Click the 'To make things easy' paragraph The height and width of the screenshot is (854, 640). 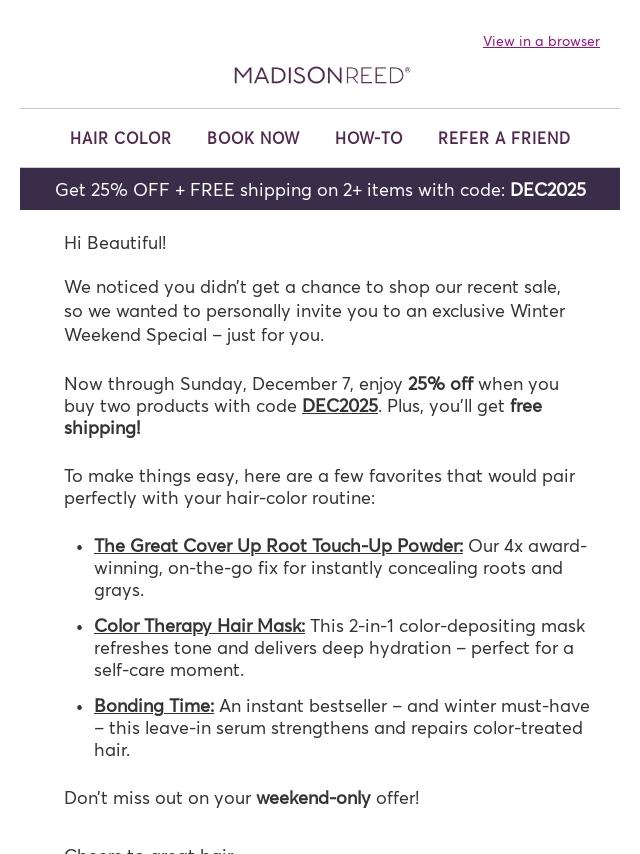tap(319, 487)
